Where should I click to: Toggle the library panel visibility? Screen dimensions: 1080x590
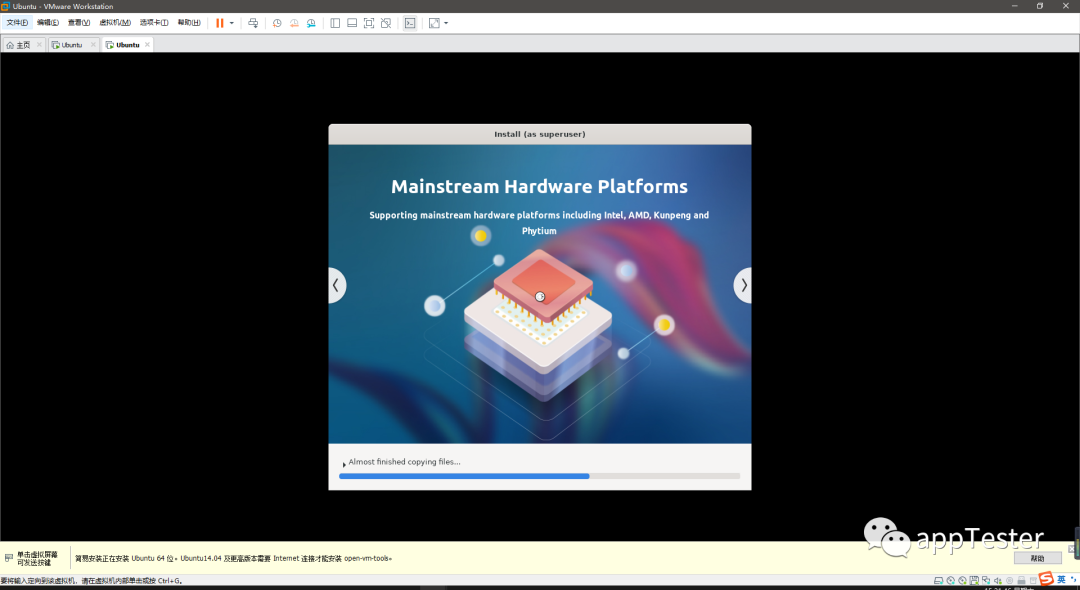click(335, 22)
